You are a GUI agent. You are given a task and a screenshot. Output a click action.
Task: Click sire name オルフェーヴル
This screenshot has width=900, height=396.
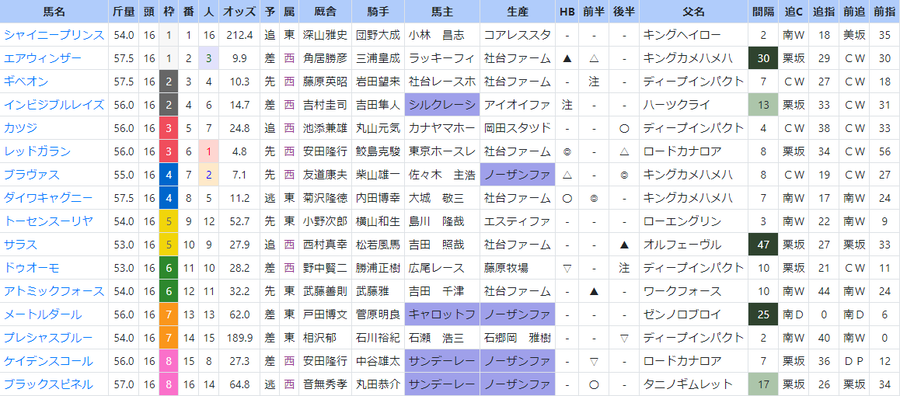[x=682, y=244]
